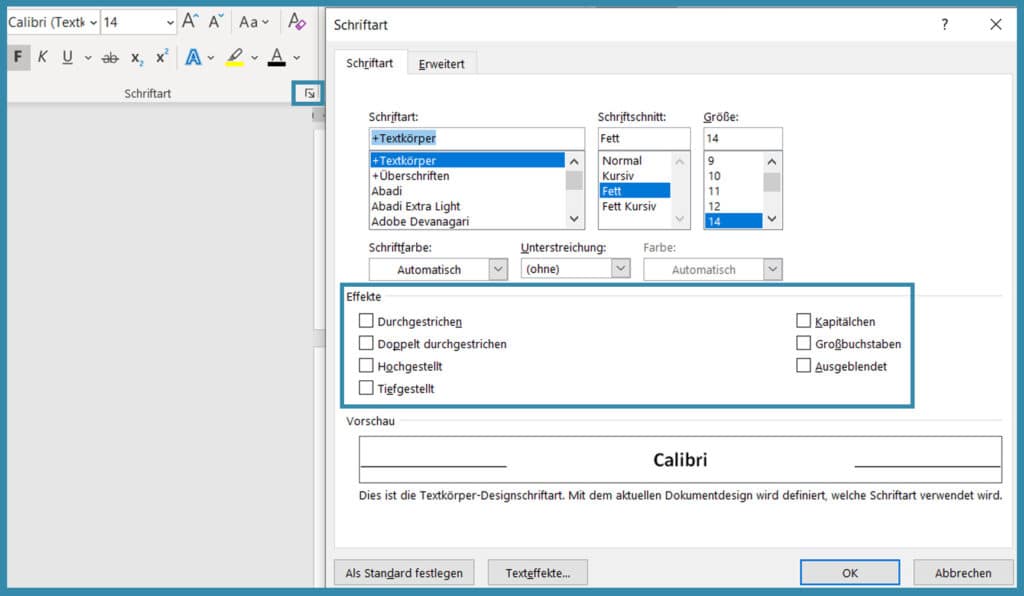Expand the Unterstreichung dropdown
The width and height of the screenshot is (1024, 596).
click(620, 268)
